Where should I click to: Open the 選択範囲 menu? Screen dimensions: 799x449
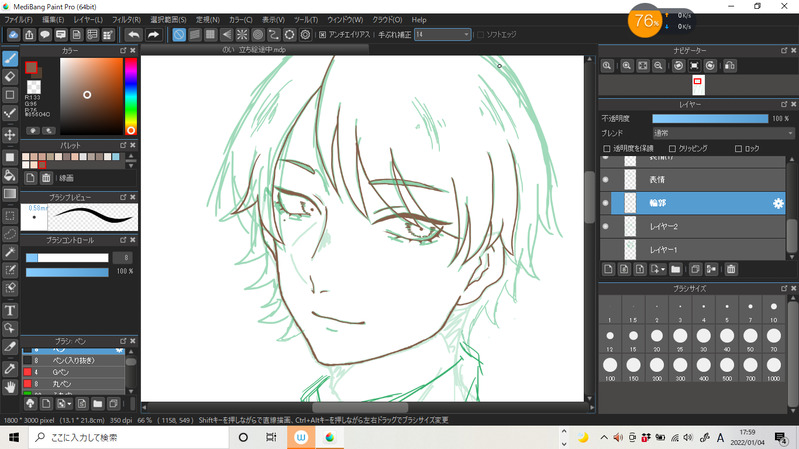168,20
